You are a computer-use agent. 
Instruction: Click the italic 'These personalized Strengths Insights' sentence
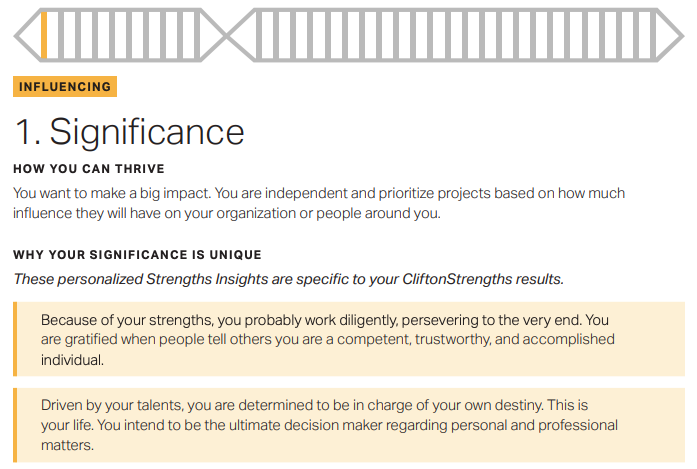(288, 279)
